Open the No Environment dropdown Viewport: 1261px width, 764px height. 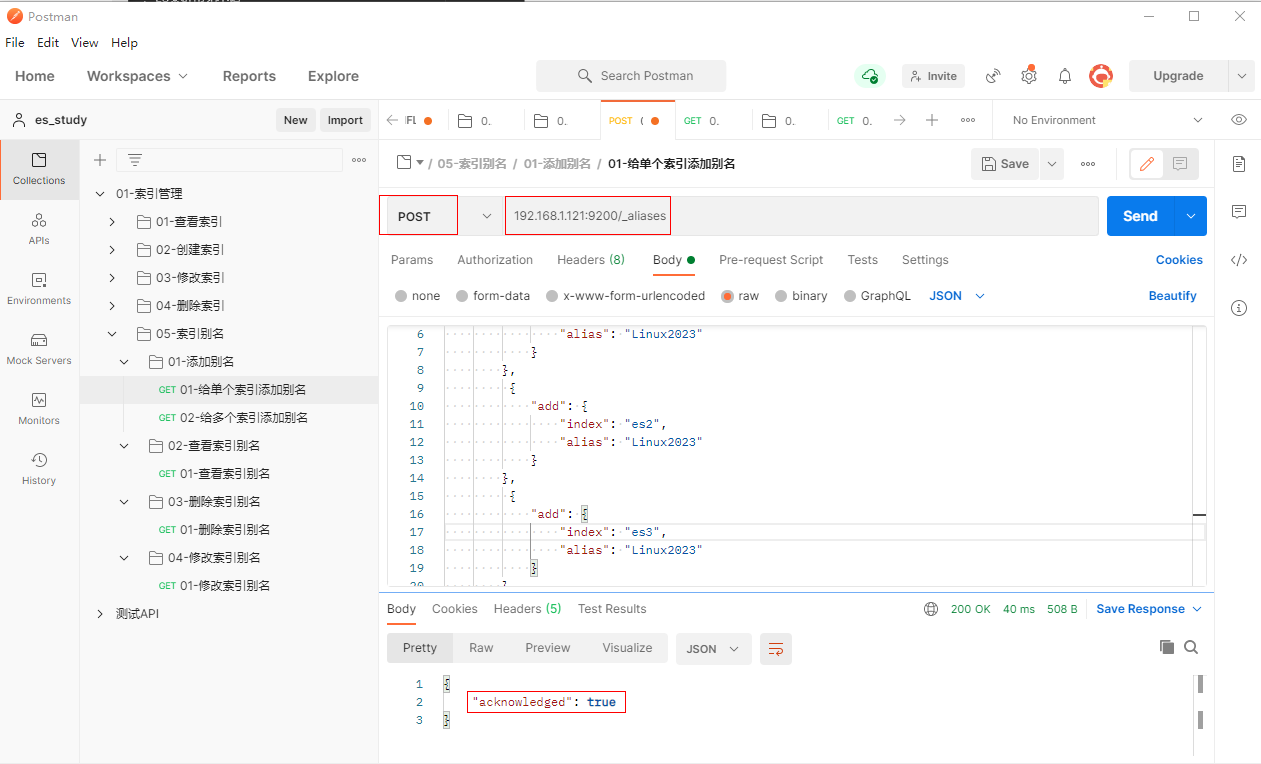tap(1107, 120)
